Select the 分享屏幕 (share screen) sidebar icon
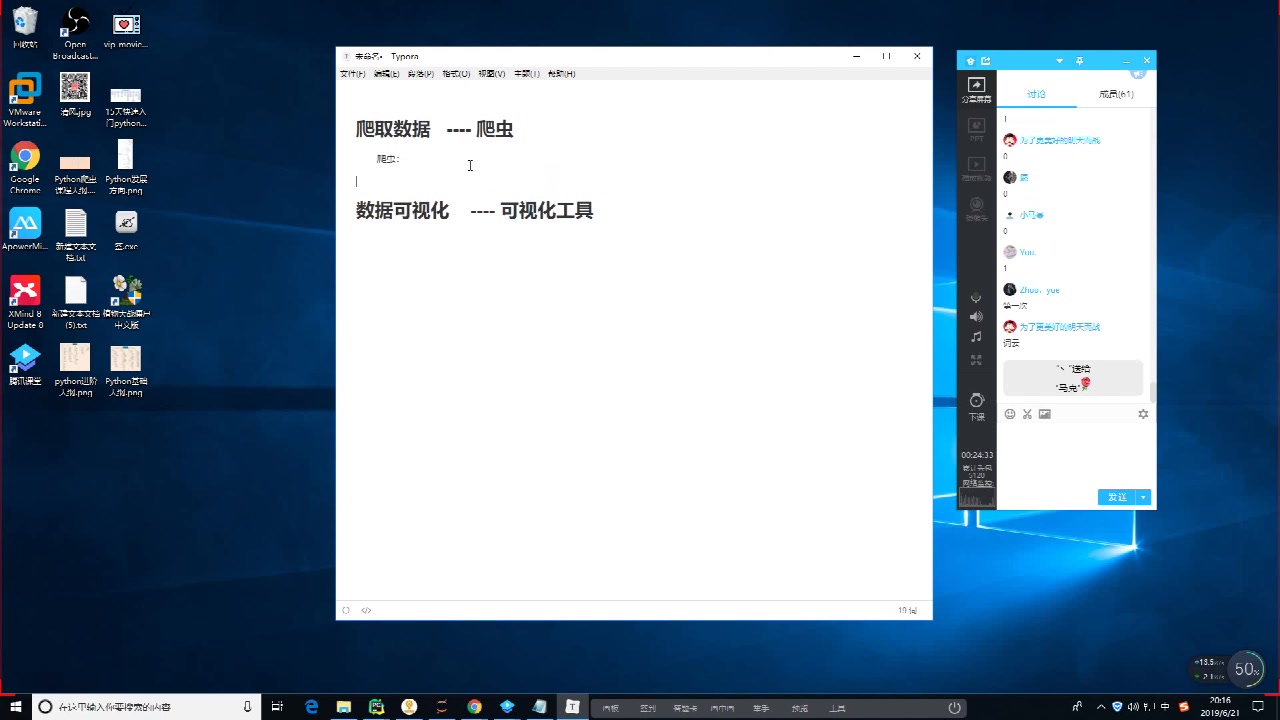Image resolution: width=1280 pixels, height=720 pixels. pyautogui.click(x=976, y=88)
